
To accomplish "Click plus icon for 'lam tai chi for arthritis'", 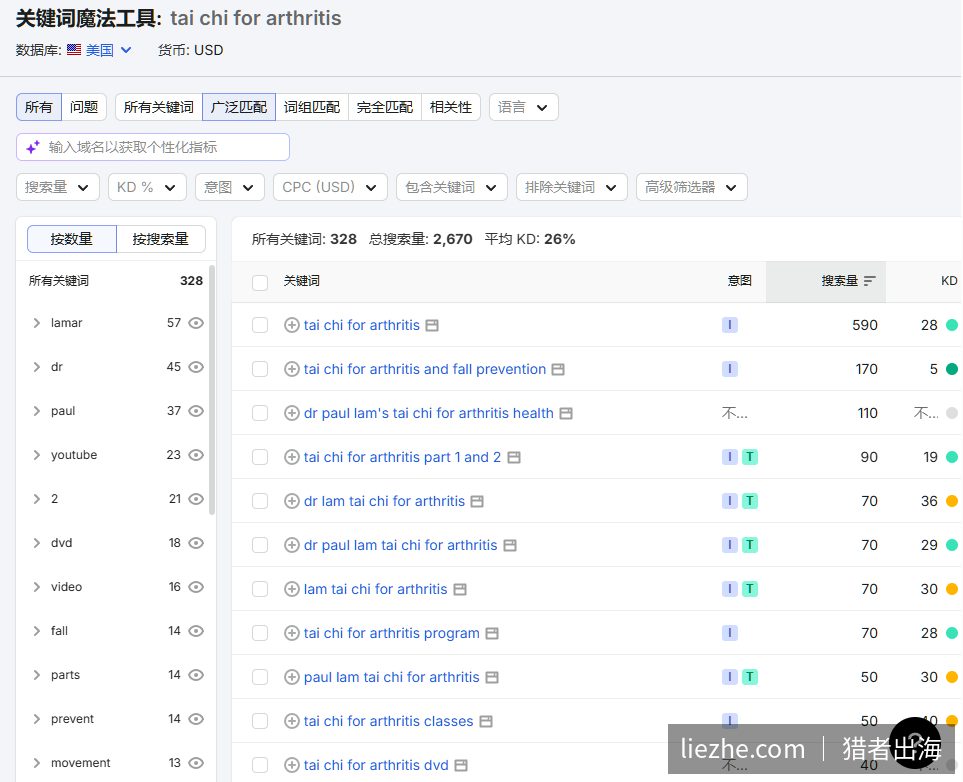I will click(x=292, y=589).
